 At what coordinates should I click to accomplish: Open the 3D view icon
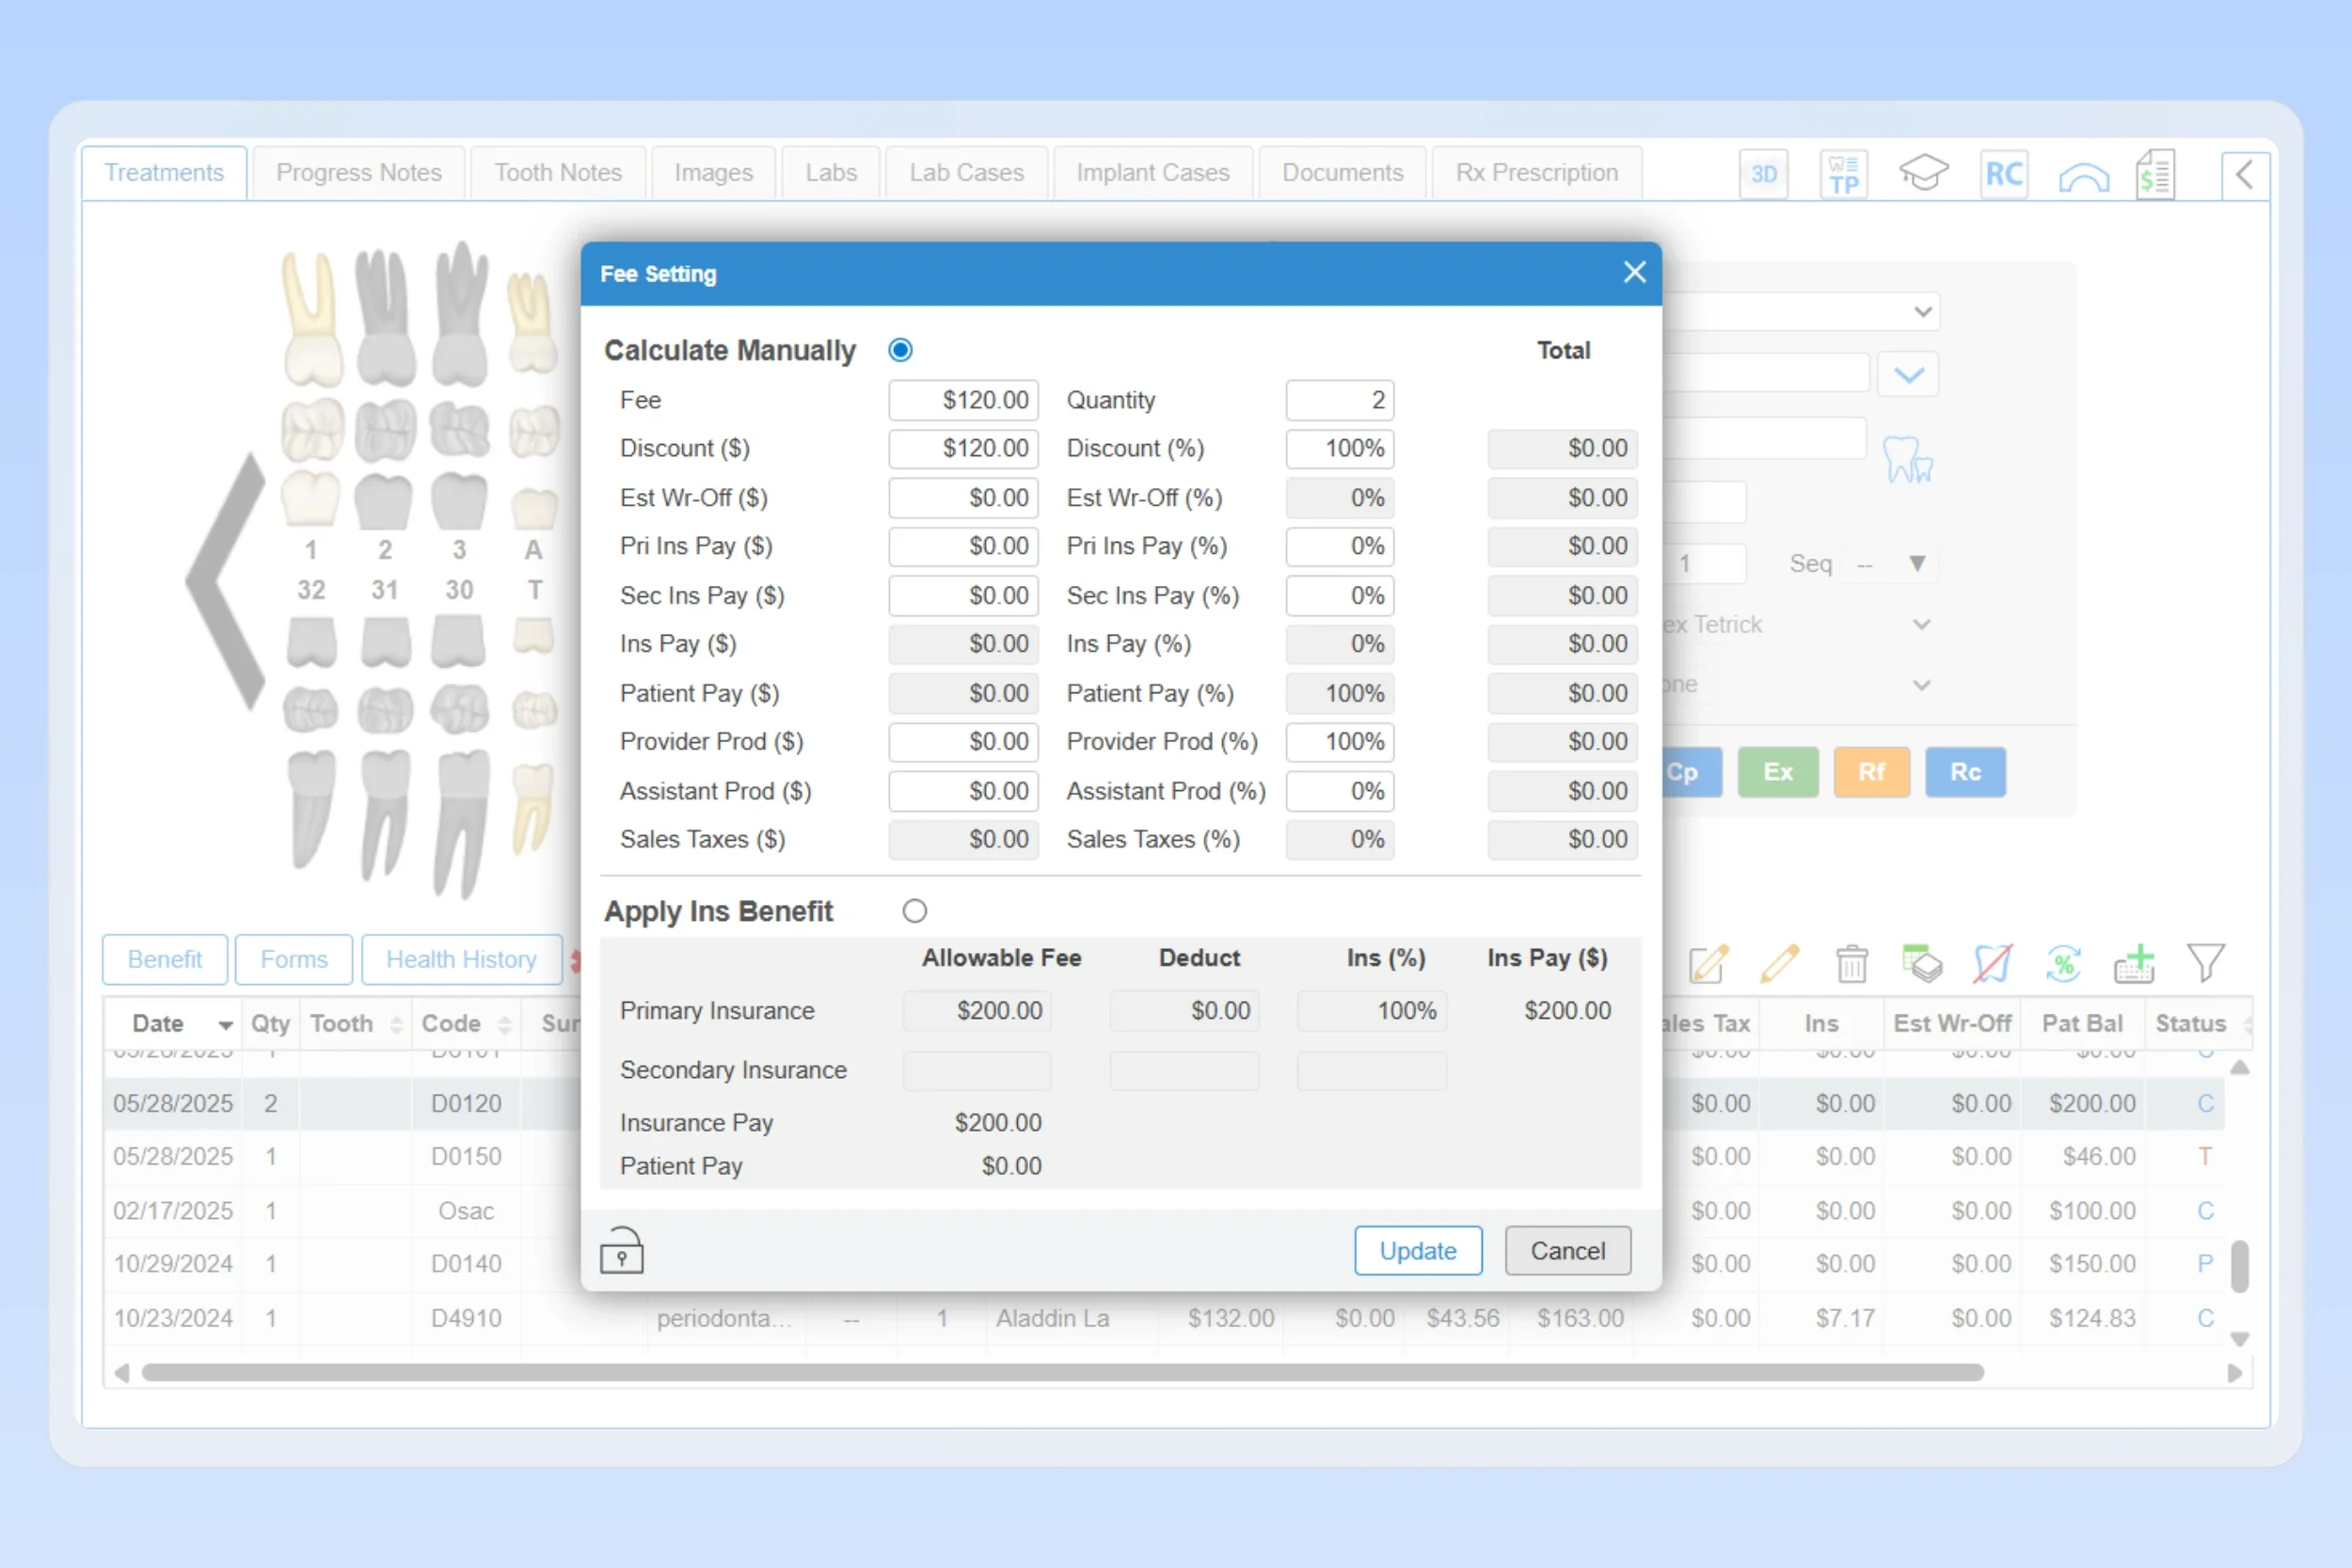click(1763, 173)
